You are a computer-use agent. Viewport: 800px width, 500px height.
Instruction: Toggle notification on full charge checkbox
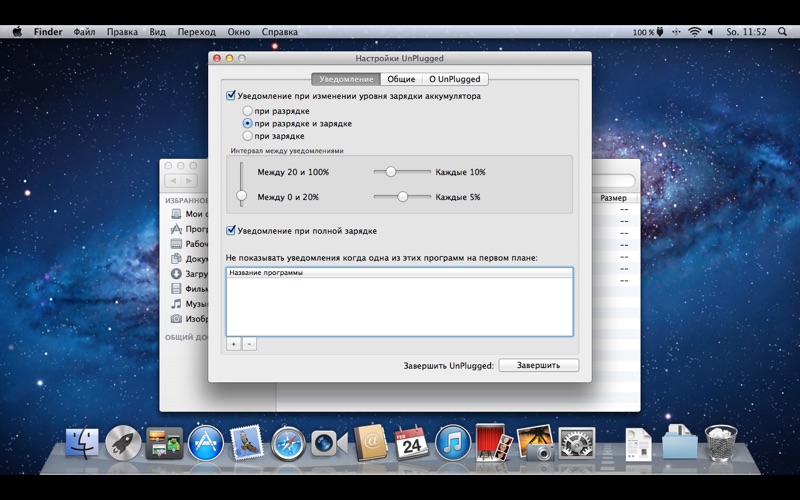pos(231,231)
